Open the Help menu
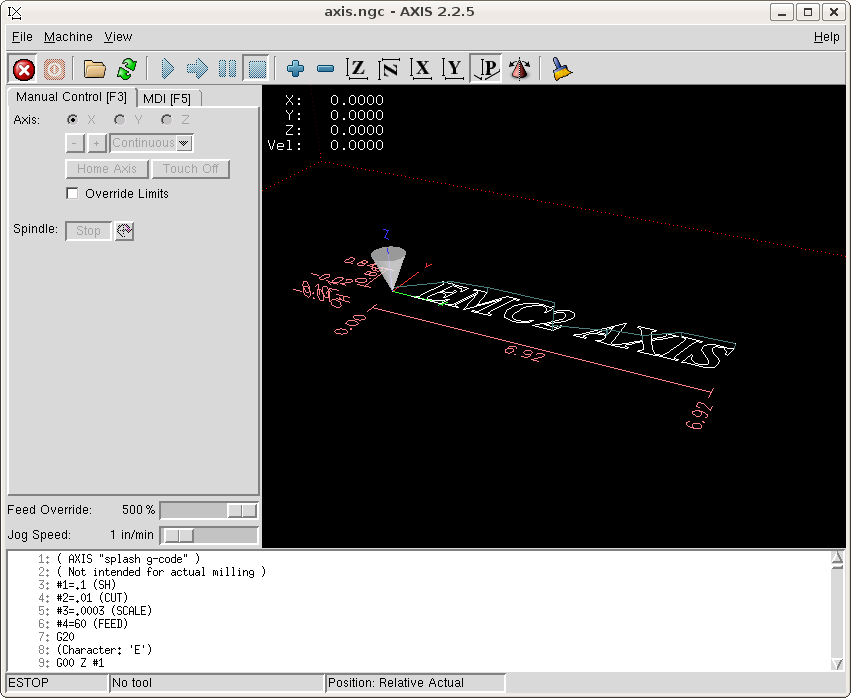Image resolution: width=851 pixels, height=698 pixels. click(x=827, y=37)
